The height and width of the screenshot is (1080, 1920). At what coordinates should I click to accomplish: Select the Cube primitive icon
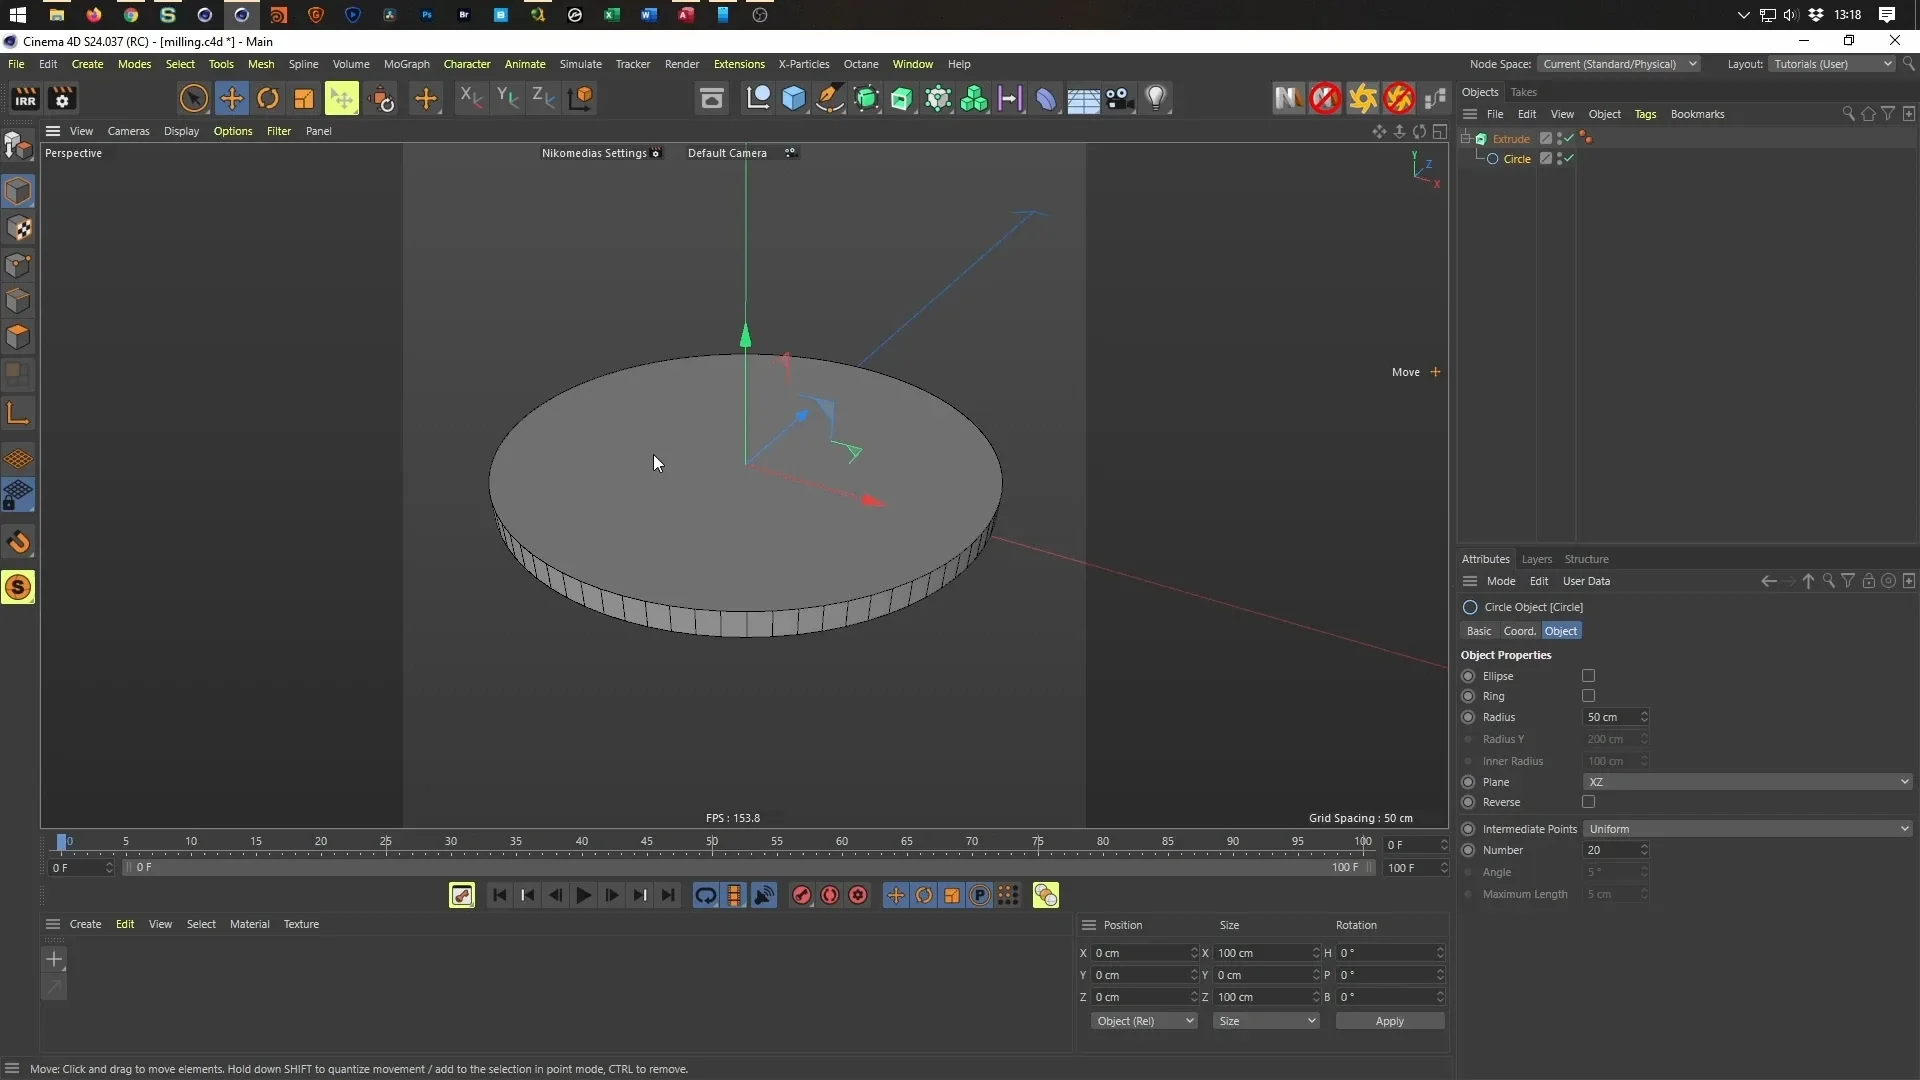click(794, 98)
